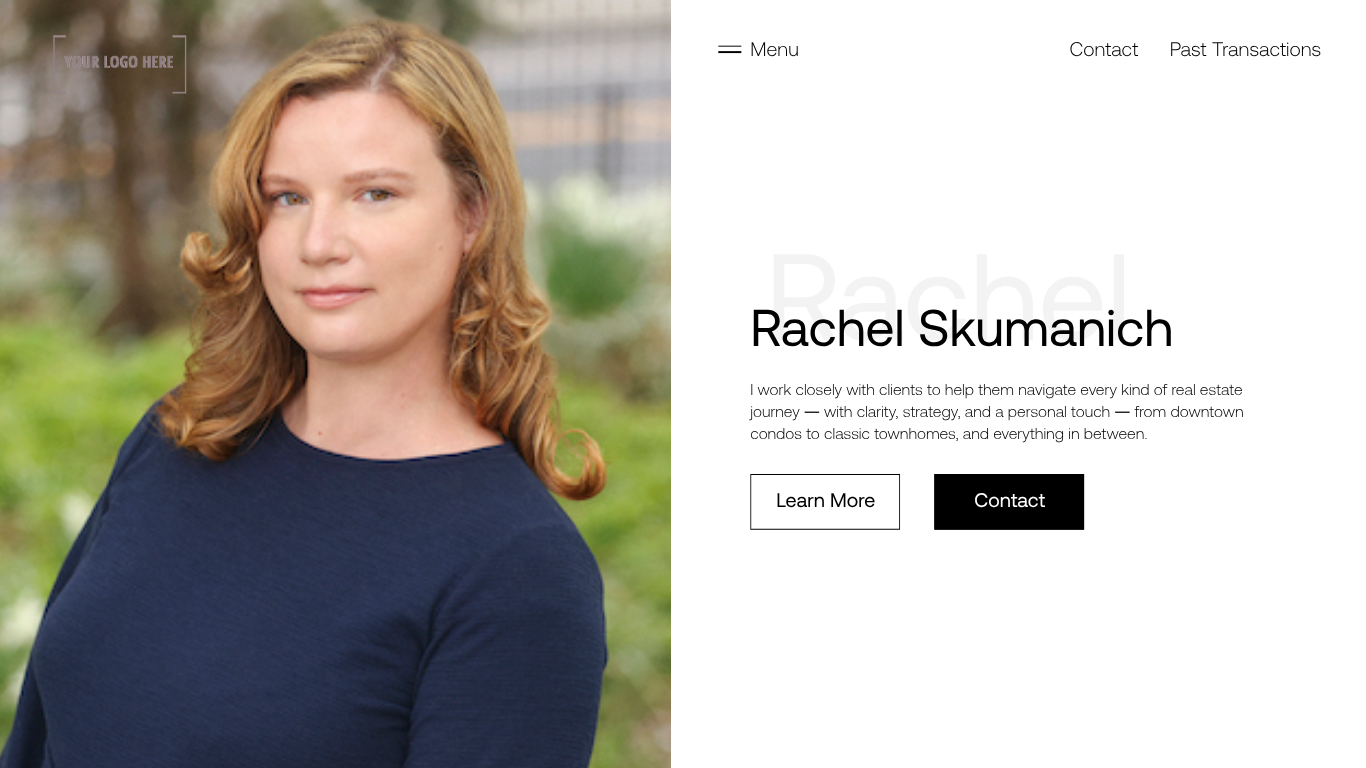Open the Menu label in header
Screen dimensions: 1366x768
coord(774,49)
